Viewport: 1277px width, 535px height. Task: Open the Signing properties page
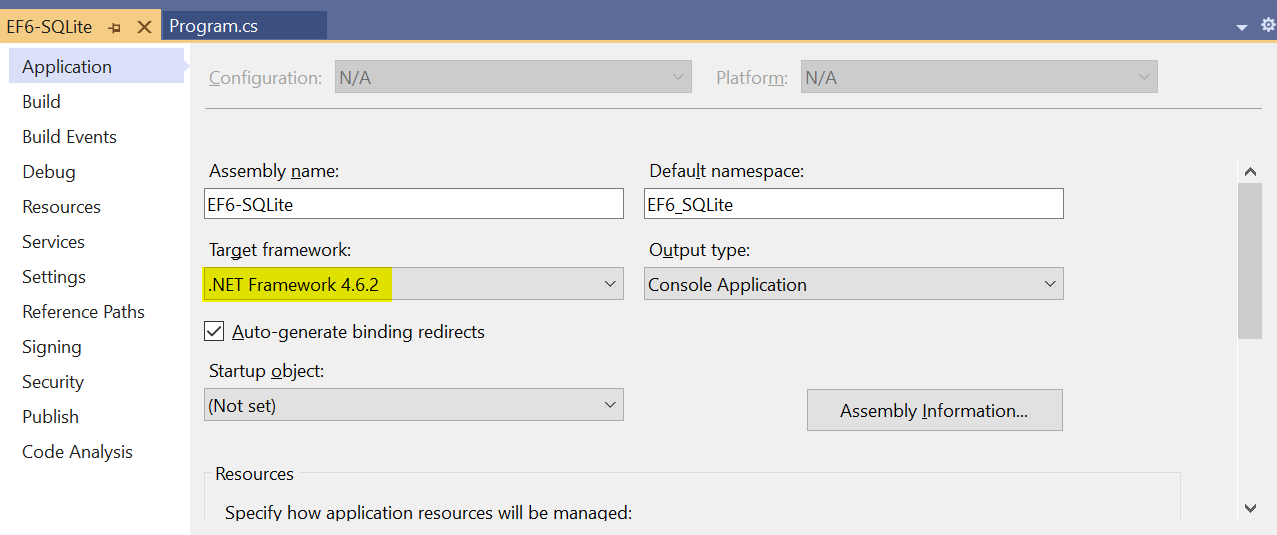[52, 347]
